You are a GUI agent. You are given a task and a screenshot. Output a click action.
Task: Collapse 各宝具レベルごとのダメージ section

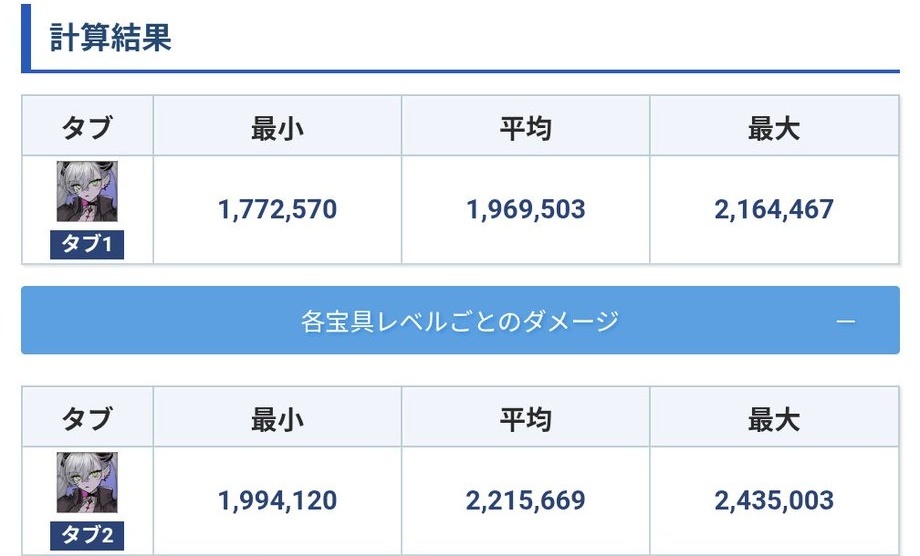click(x=460, y=320)
